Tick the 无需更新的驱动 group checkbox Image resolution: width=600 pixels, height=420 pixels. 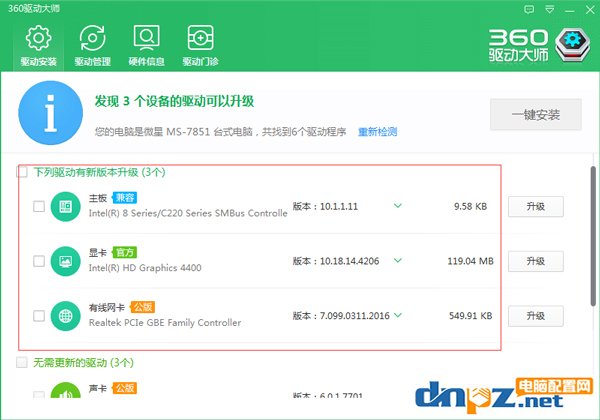point(22,362)
